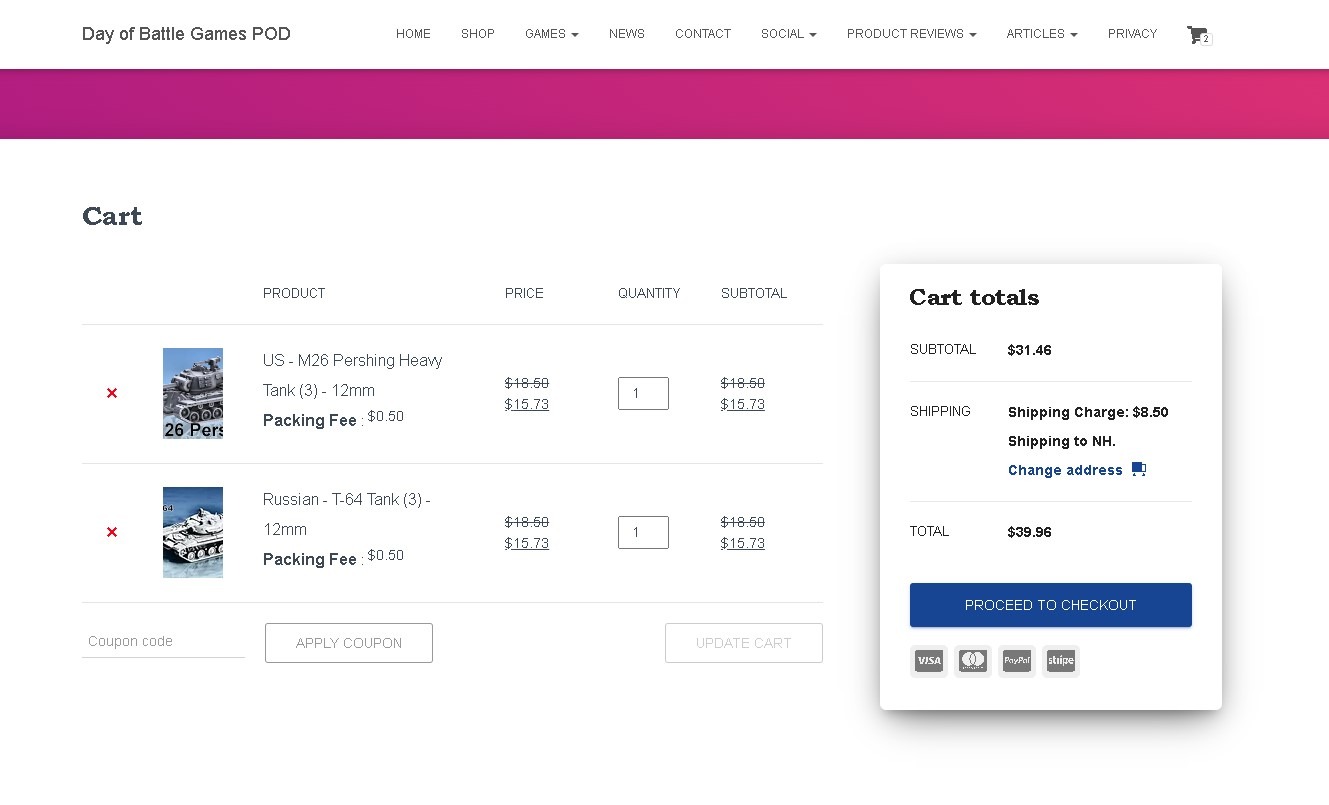The height and width of the screenshot is (805, 1329).
Task: Remove the Russian T-64 Tank item
Action: point(112,532)
